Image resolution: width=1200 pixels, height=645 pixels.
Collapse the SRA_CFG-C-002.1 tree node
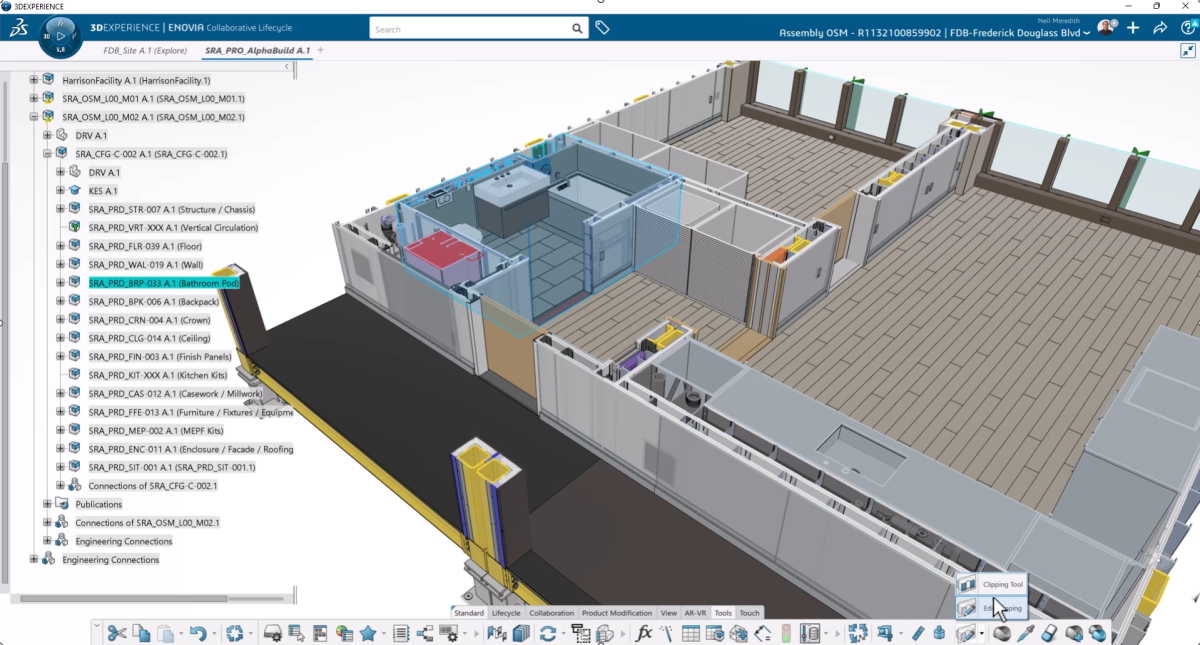[x=46, y=153]
